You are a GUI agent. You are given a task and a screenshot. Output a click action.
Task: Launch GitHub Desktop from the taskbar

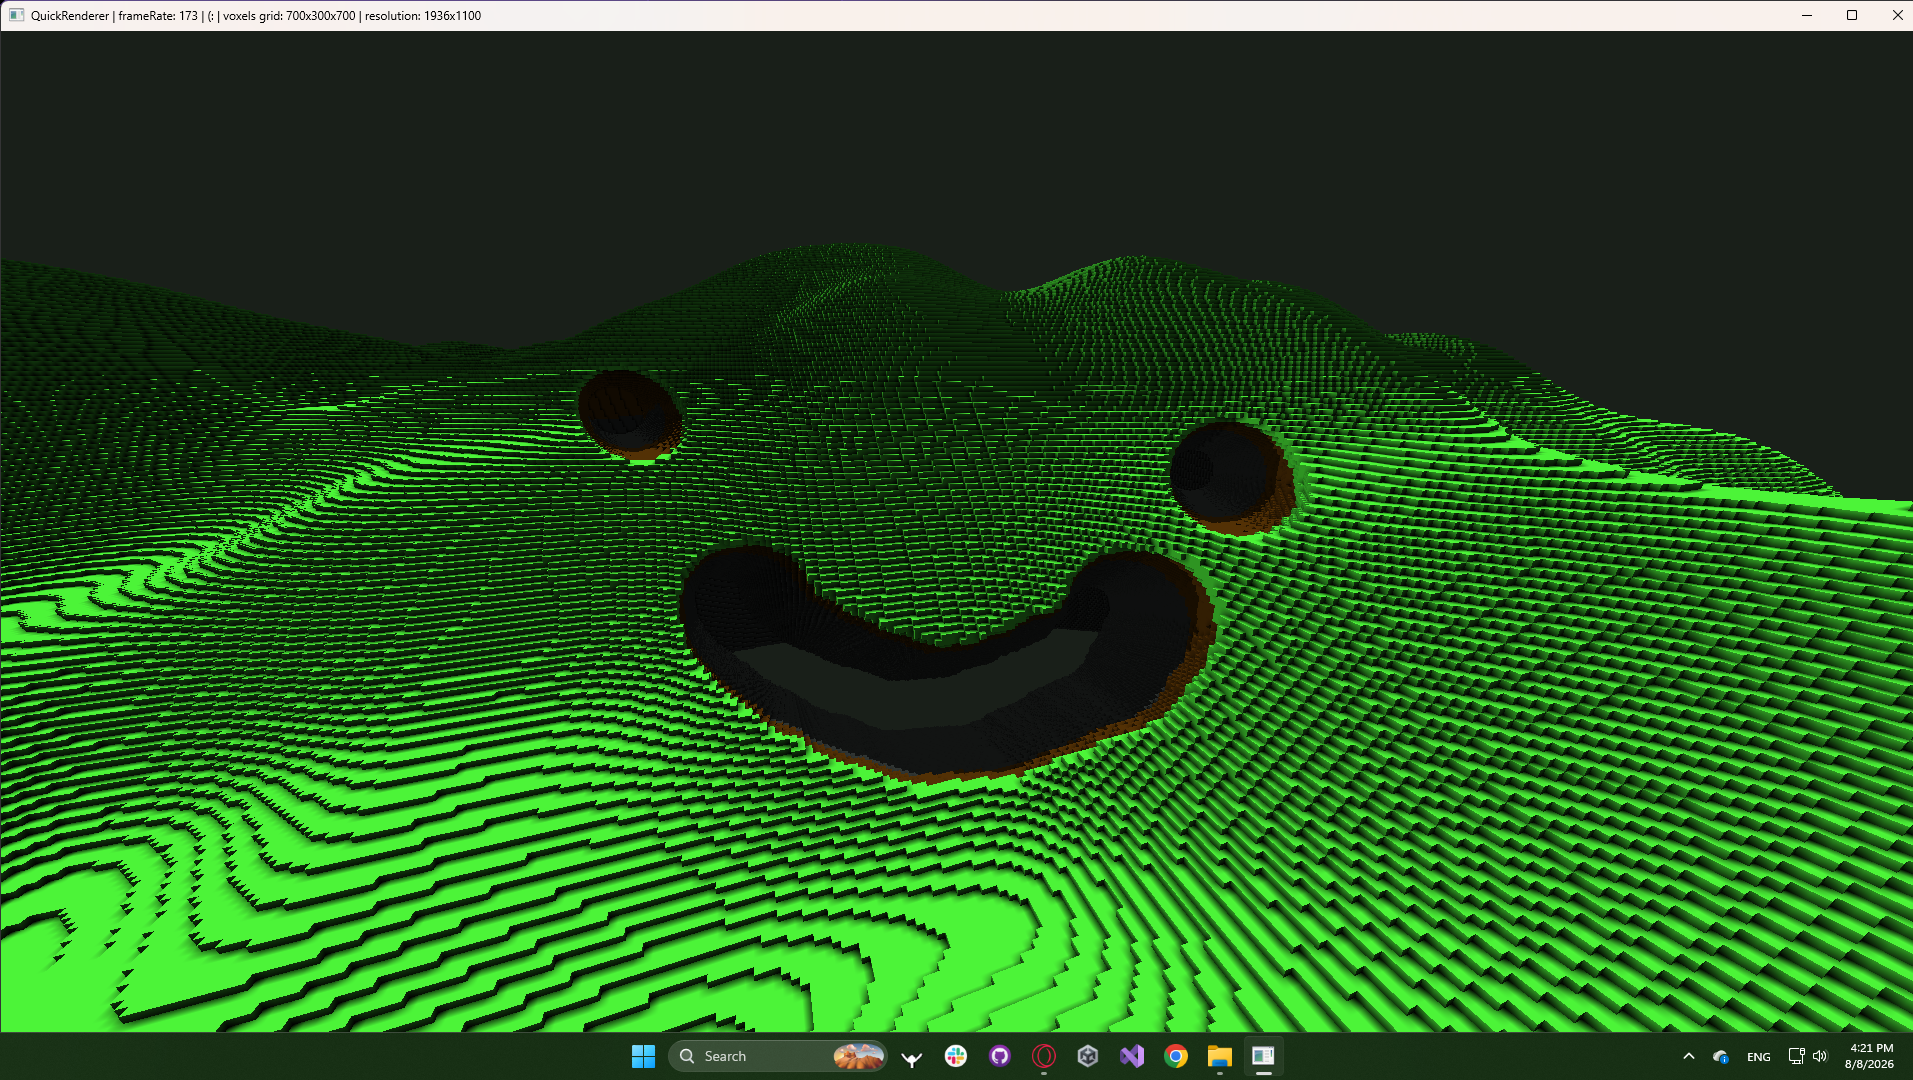tap(1000, 1056)
